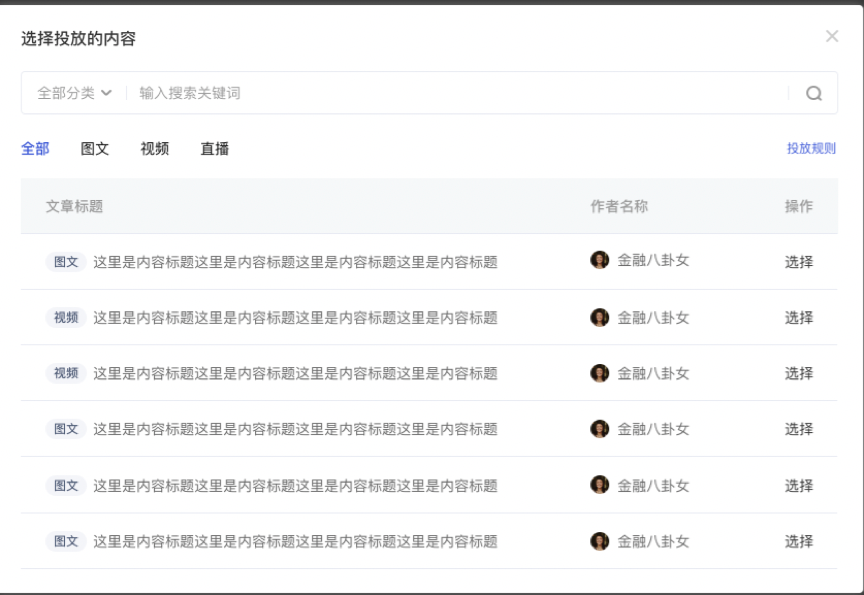The image size is (864, 595).
Task: Click the magnifier search icon
Action: pos(814,93)
